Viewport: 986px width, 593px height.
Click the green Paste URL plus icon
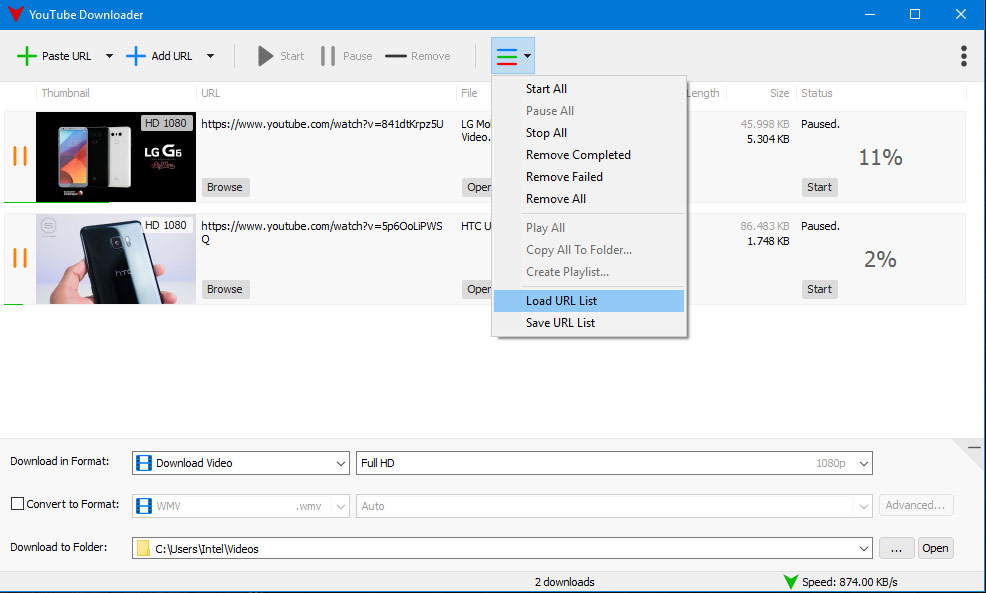(x=27, y=56)
